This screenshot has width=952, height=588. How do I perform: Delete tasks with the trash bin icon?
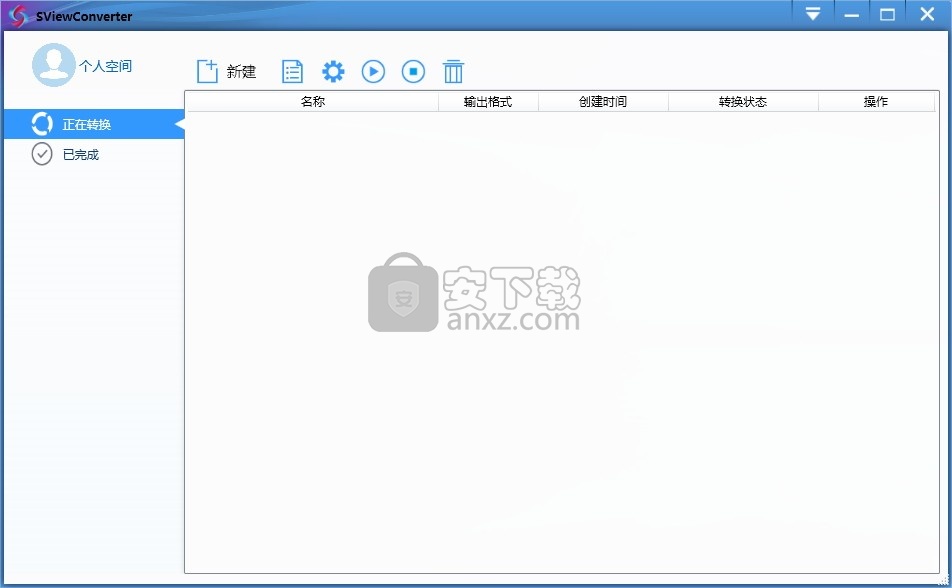[453, 72]
